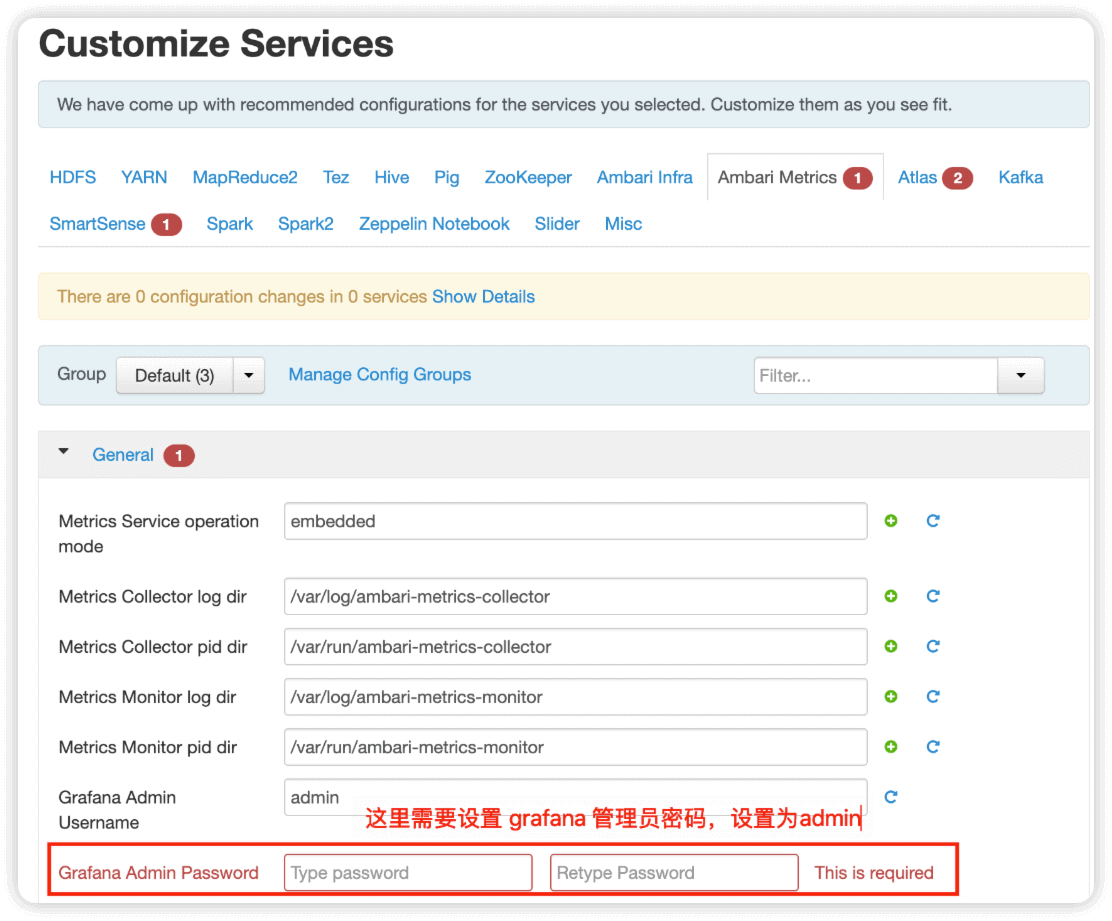Collapse the General section triangle
The image size is (1112, 921).
point(64,451)
